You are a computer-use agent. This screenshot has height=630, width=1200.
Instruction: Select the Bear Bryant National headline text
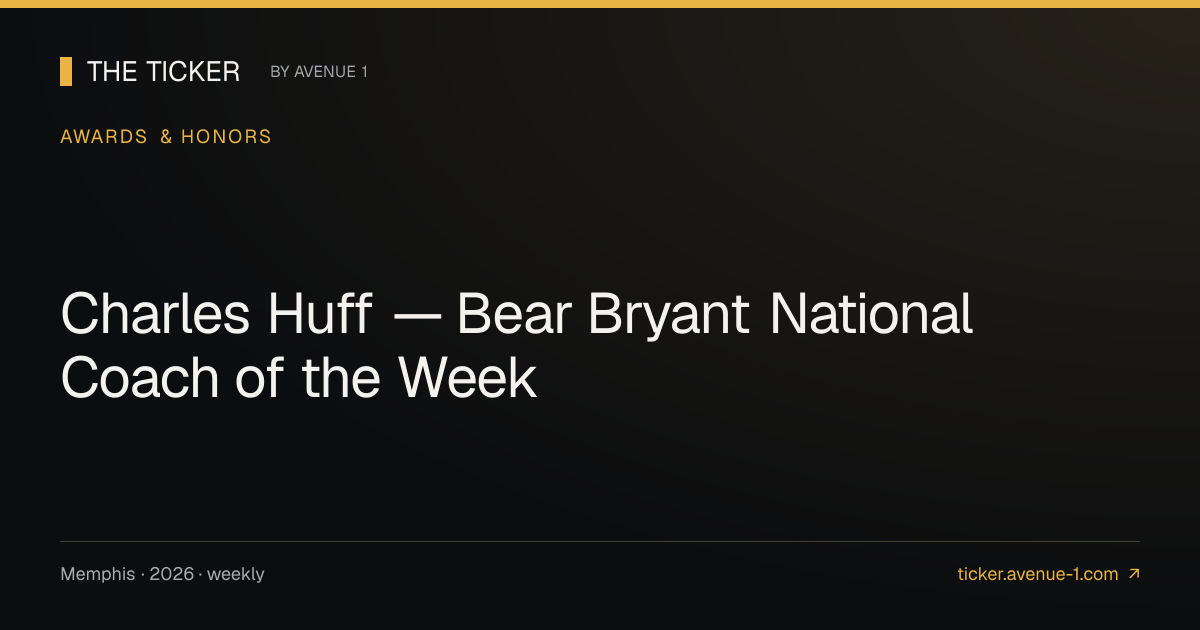715,314
